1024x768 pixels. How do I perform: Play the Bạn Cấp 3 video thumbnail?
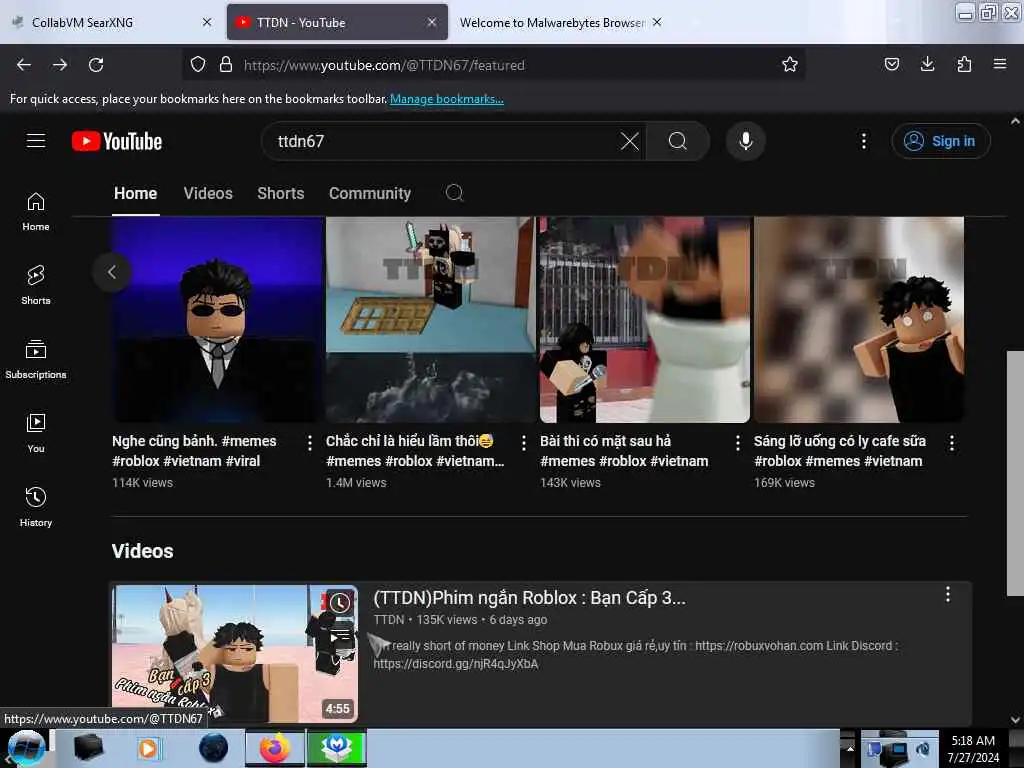tap(235, 653)
